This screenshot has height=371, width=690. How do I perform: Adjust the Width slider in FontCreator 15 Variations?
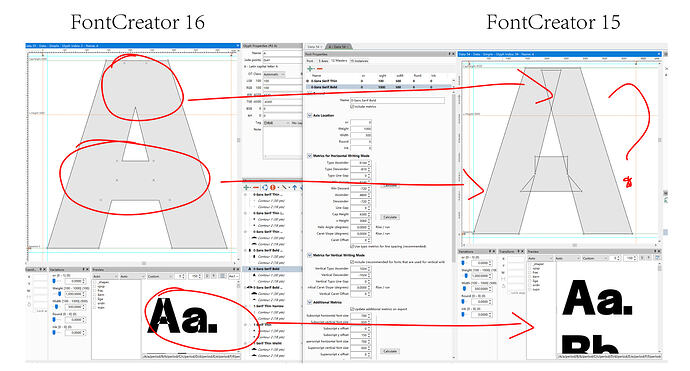click(463, 289)
